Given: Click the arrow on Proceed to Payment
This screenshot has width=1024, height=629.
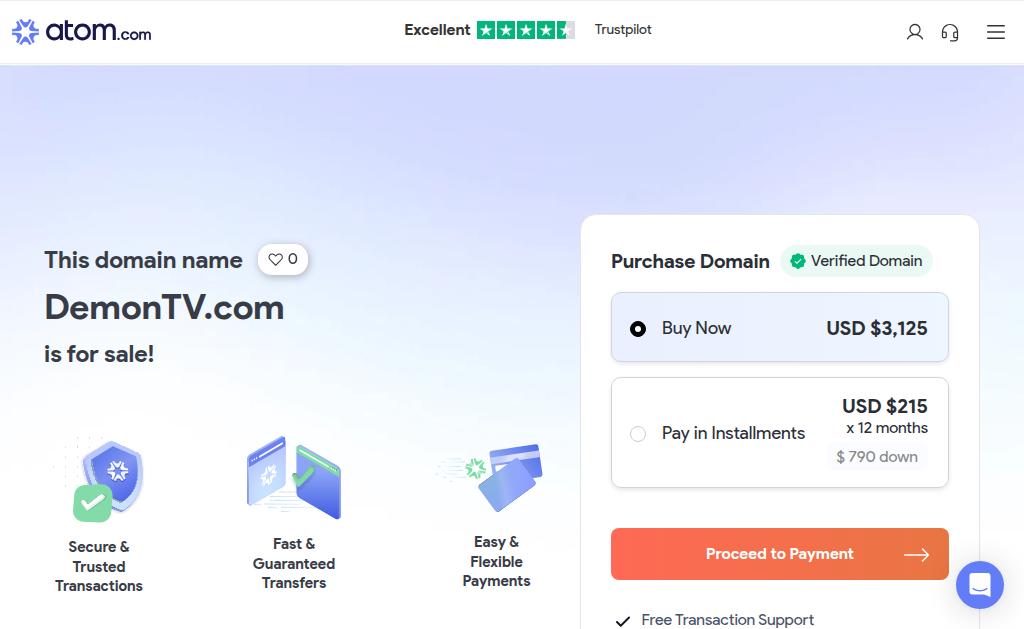Looking at the screenshot, I should coord(916,555).
